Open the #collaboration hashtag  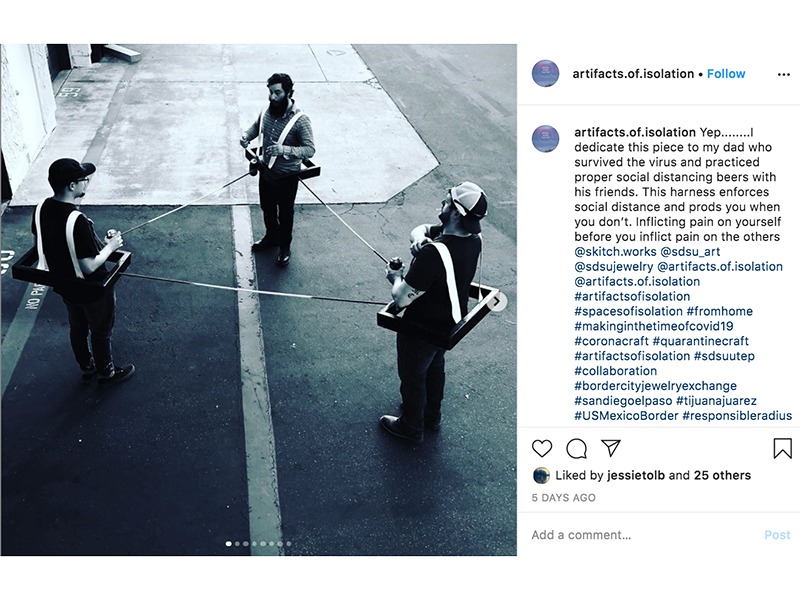615,371
